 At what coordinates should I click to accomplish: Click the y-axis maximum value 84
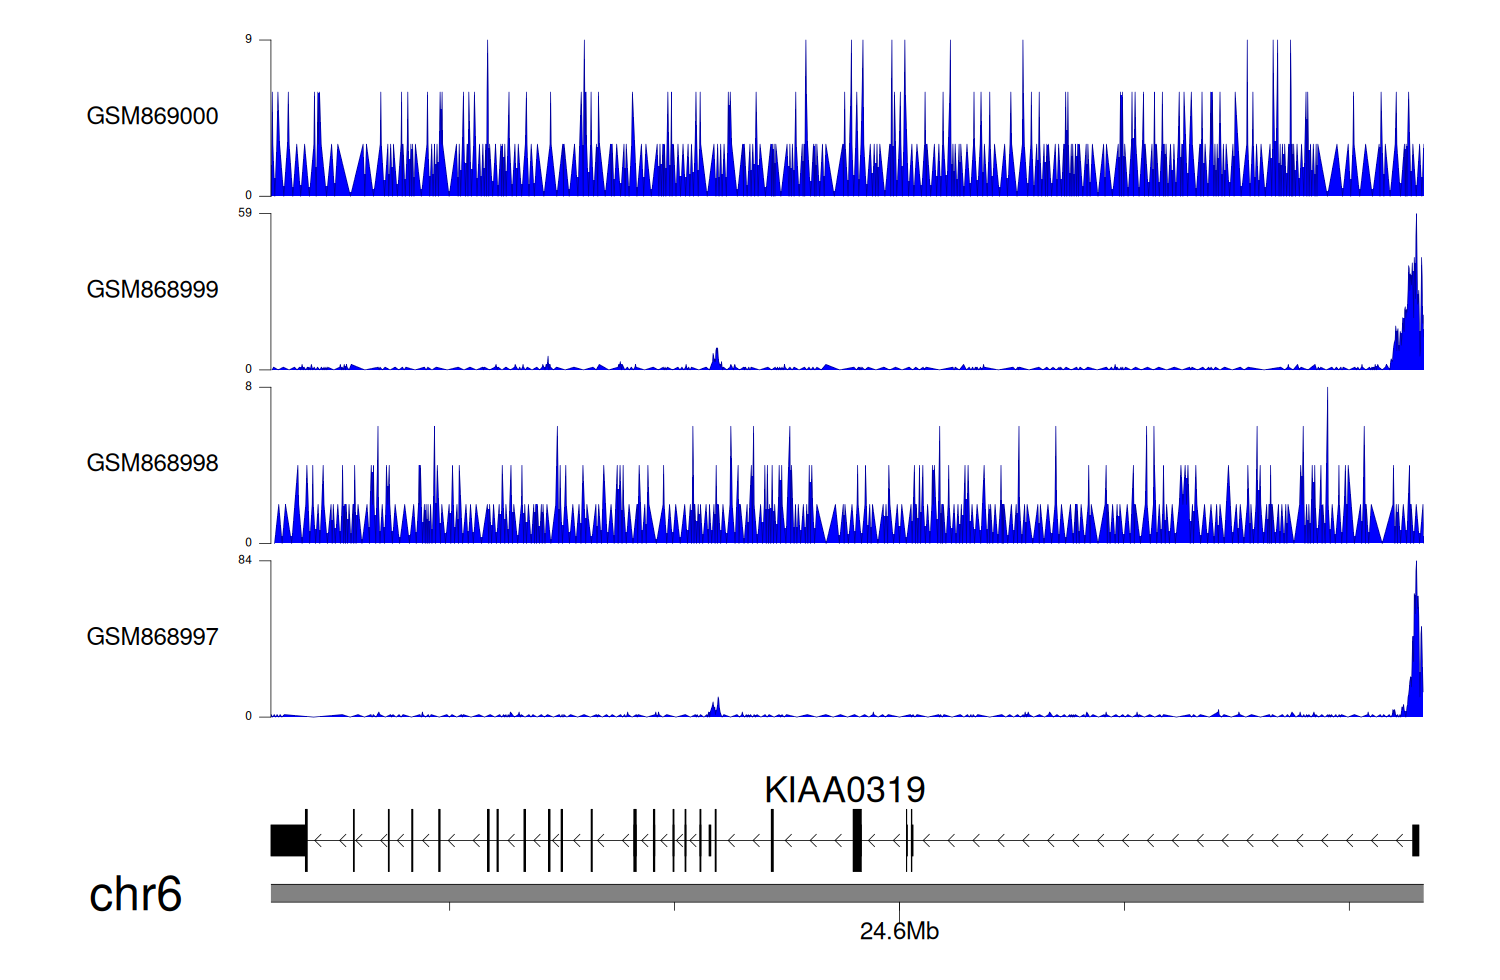pos(245,560)
